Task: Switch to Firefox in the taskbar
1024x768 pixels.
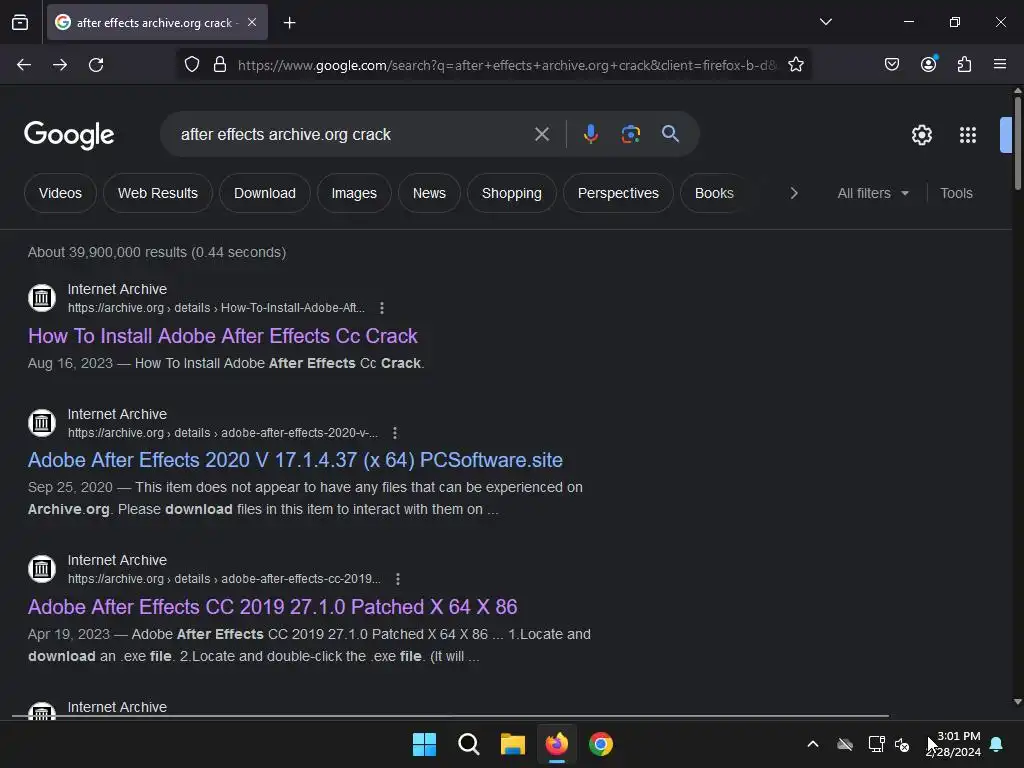Action: [x=556, y=744]
